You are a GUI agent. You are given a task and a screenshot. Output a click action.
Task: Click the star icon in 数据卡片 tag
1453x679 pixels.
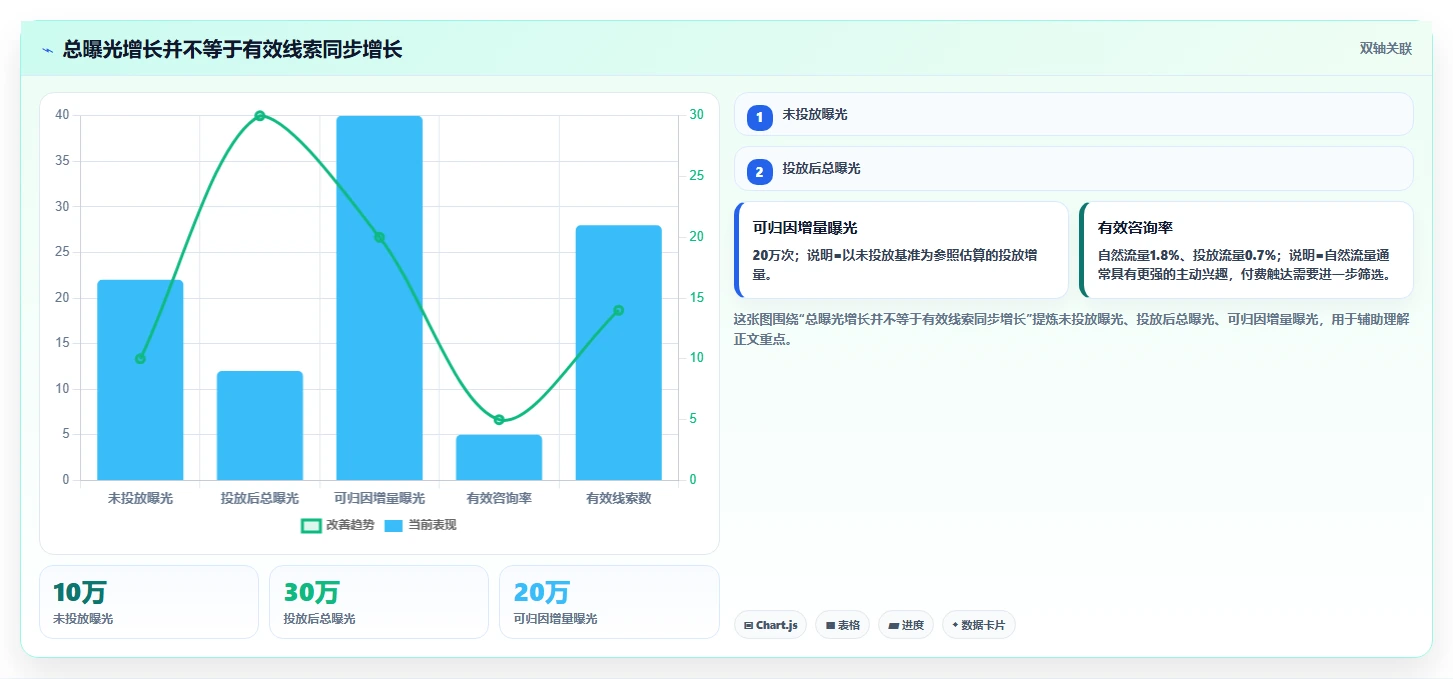click(956, 625)
